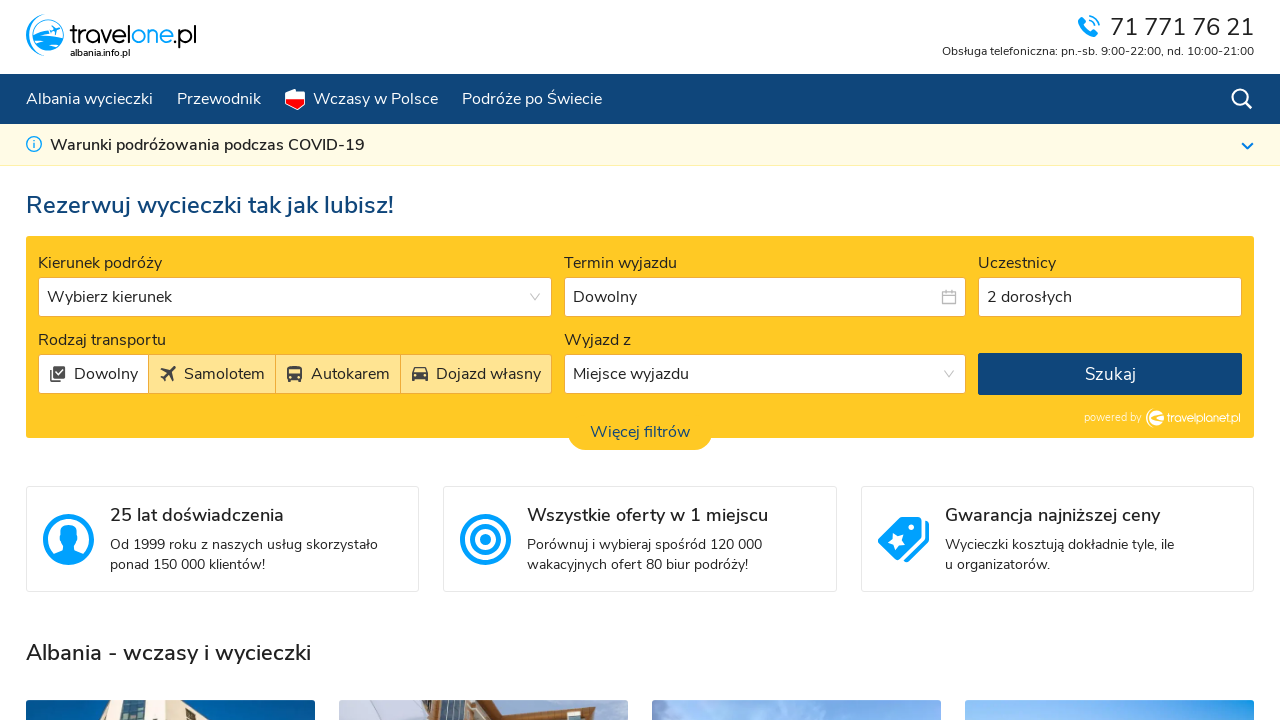Open the Termin wyjazdu date field
This screenshot has height=720, width=1280.
(x=765, y=297)
